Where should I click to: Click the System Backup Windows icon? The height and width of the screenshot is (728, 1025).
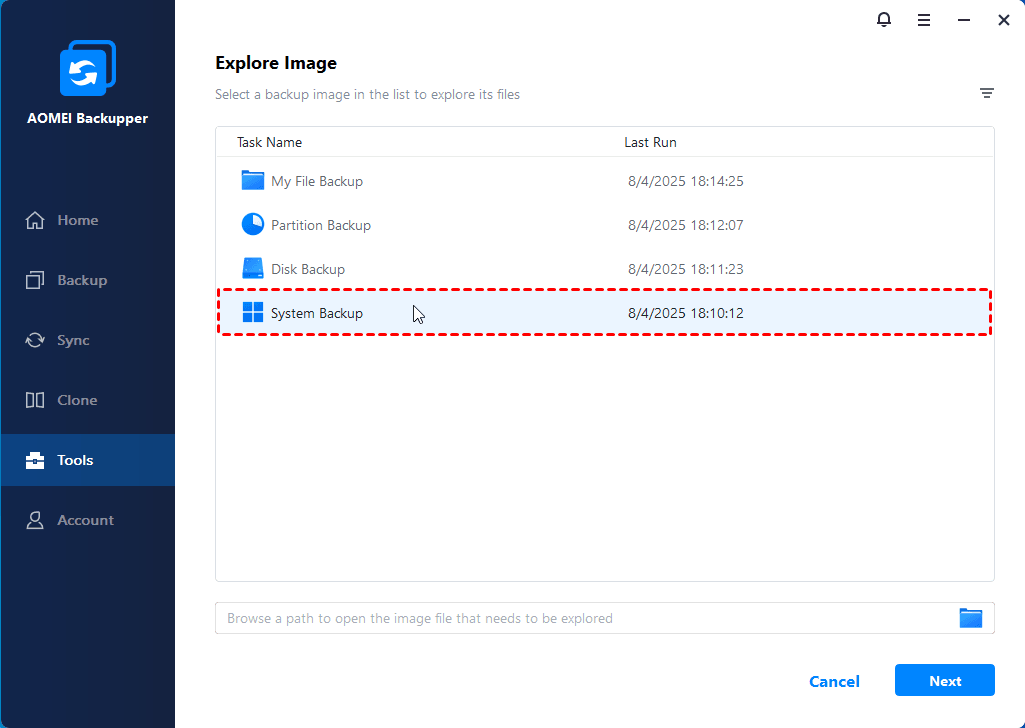253,313
